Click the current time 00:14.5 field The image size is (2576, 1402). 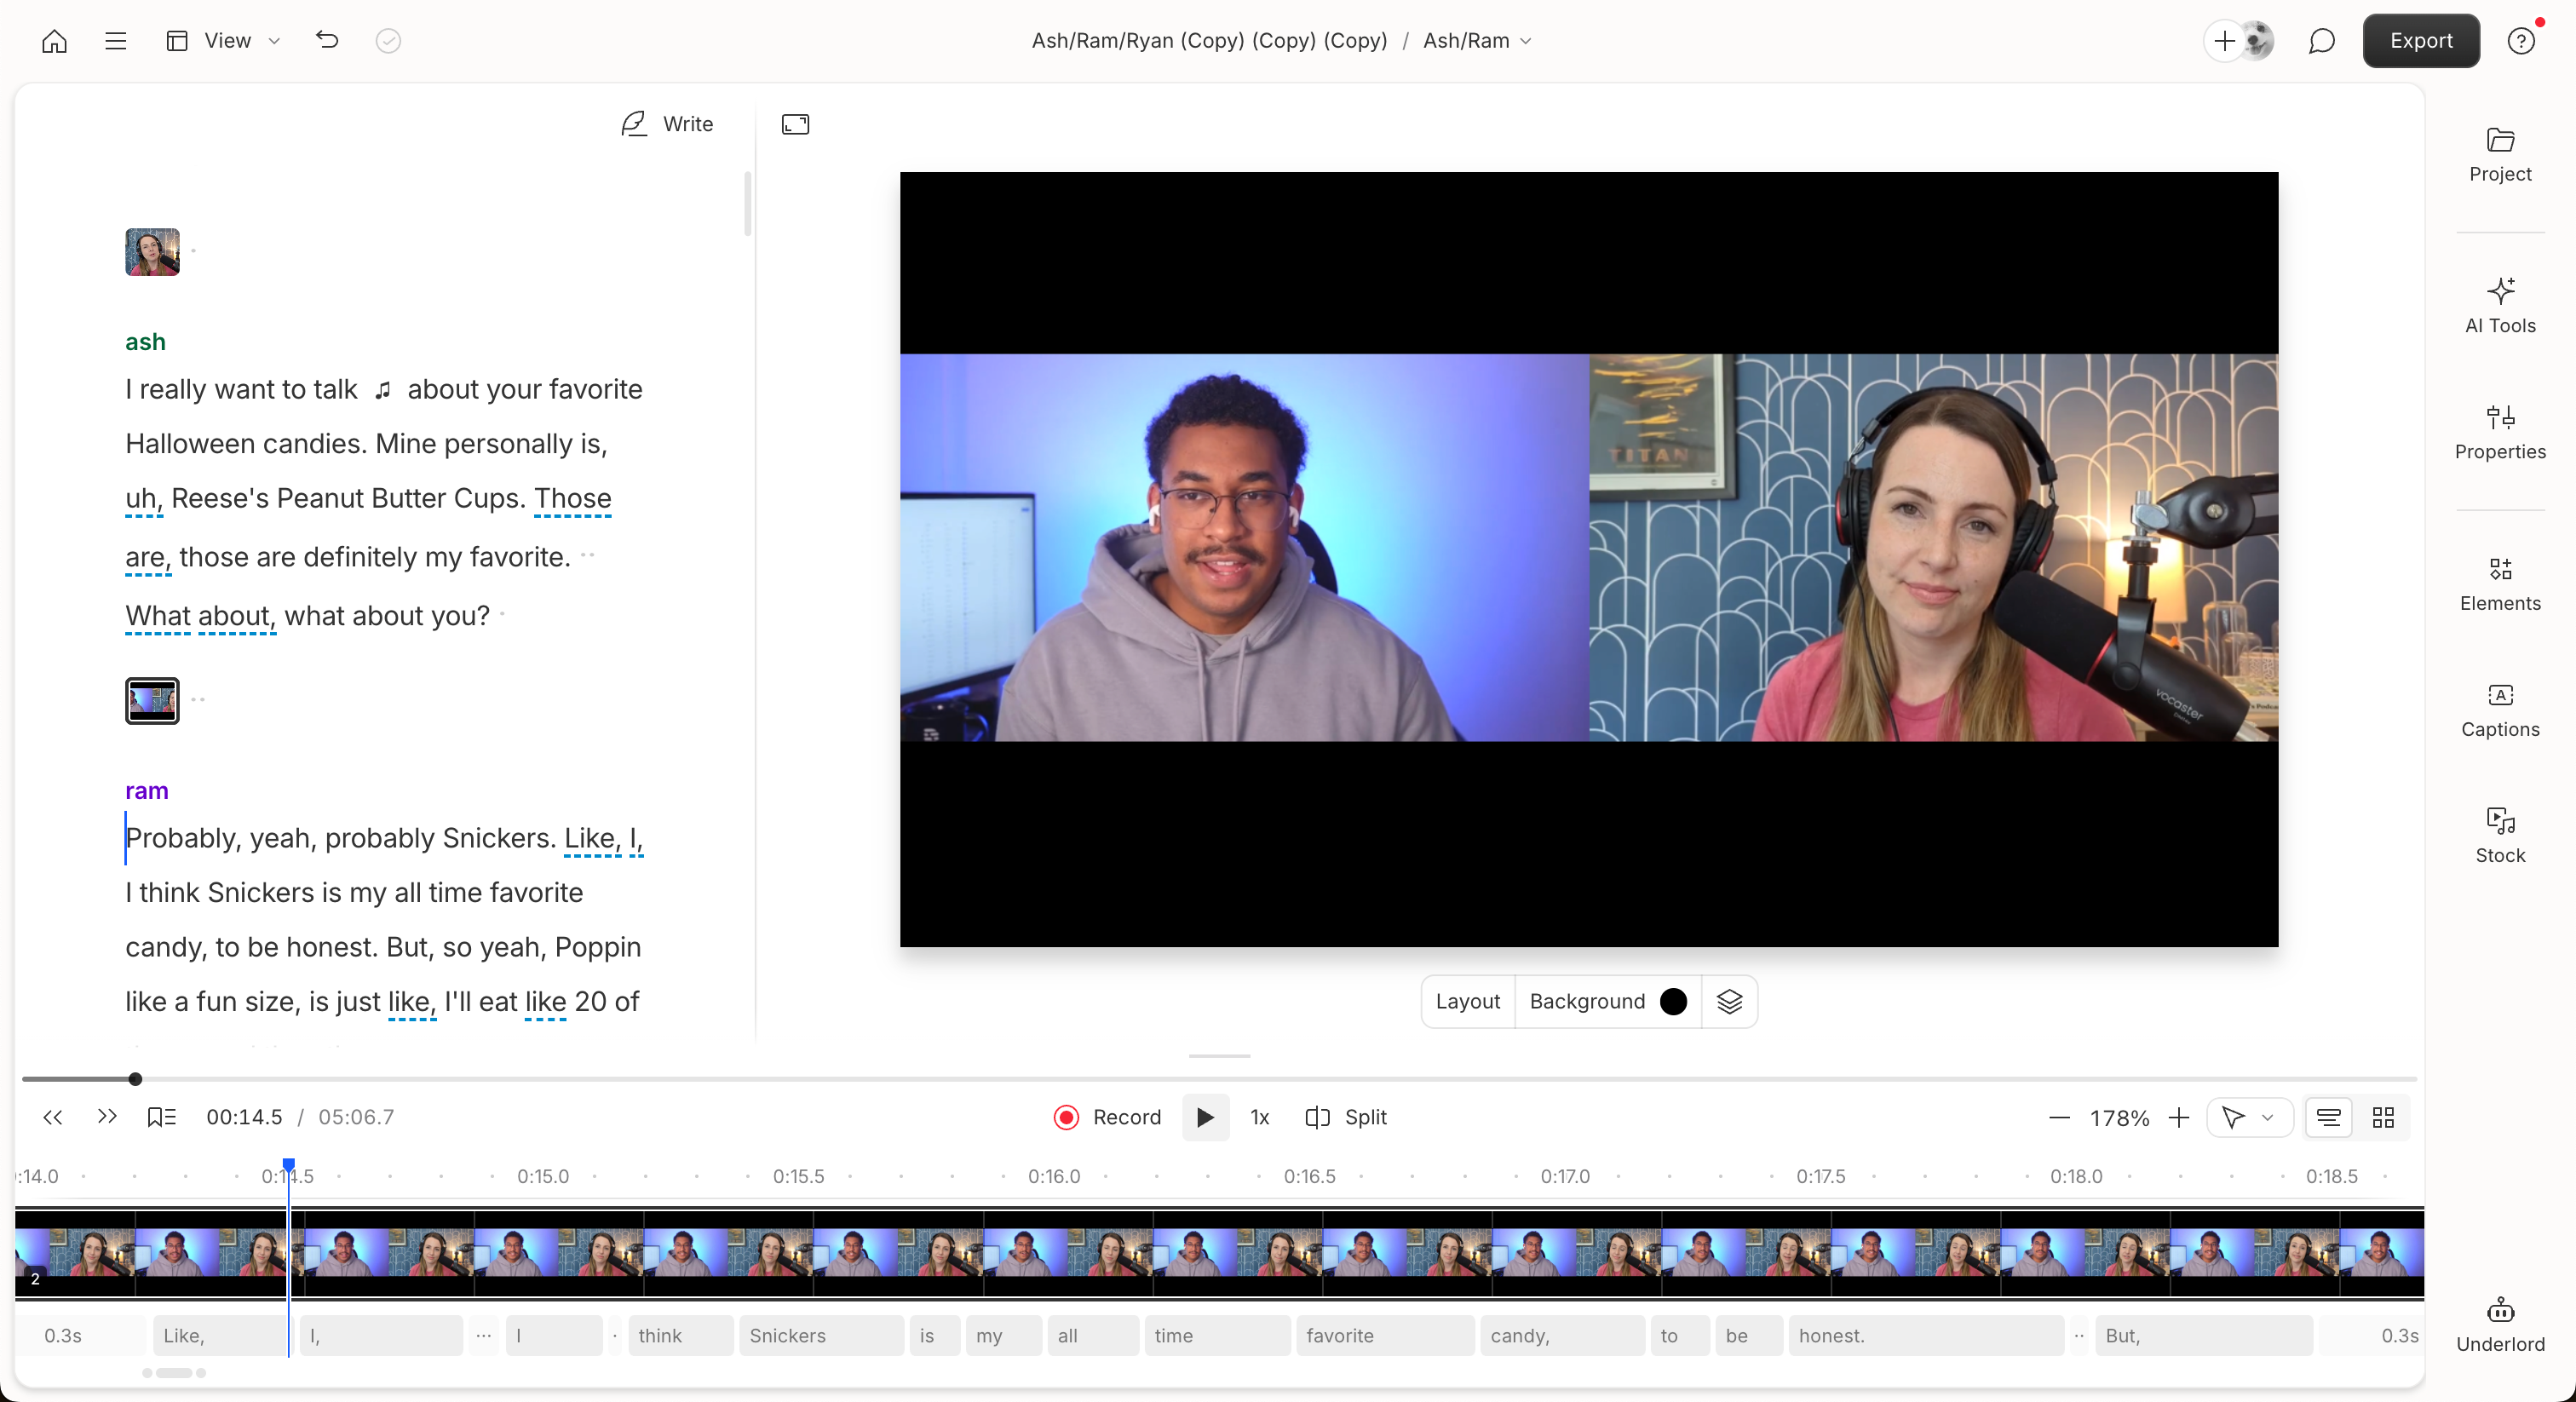244,1117
